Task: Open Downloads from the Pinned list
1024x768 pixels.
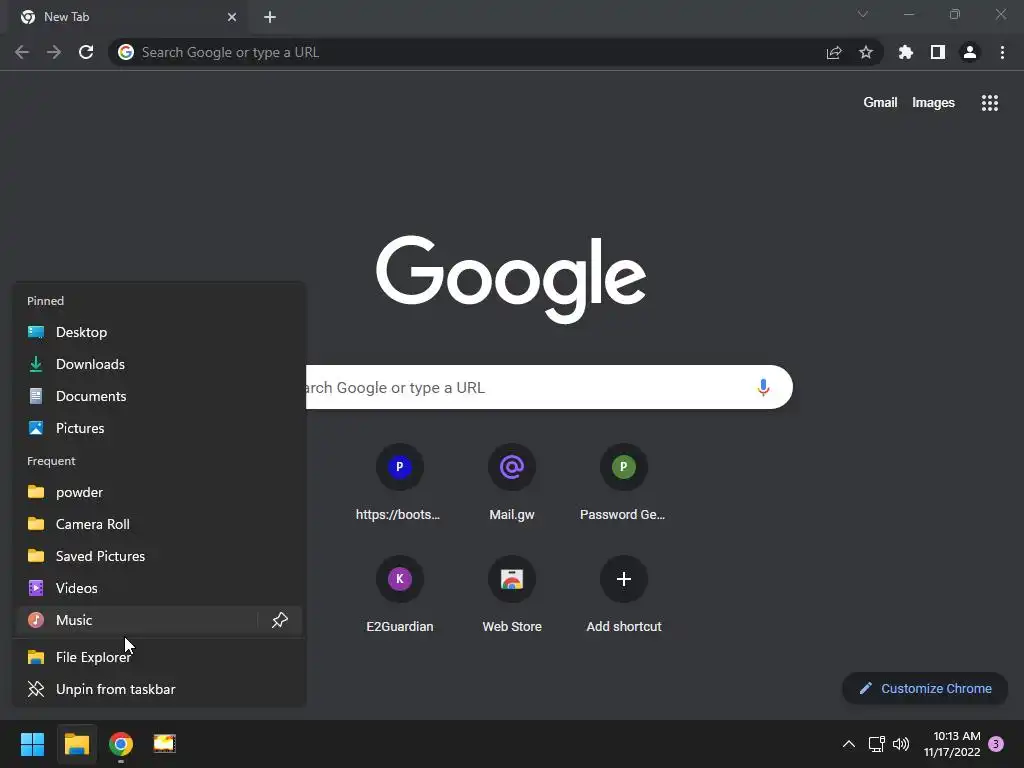Action: pyautogui.click(x=159, y=364)
